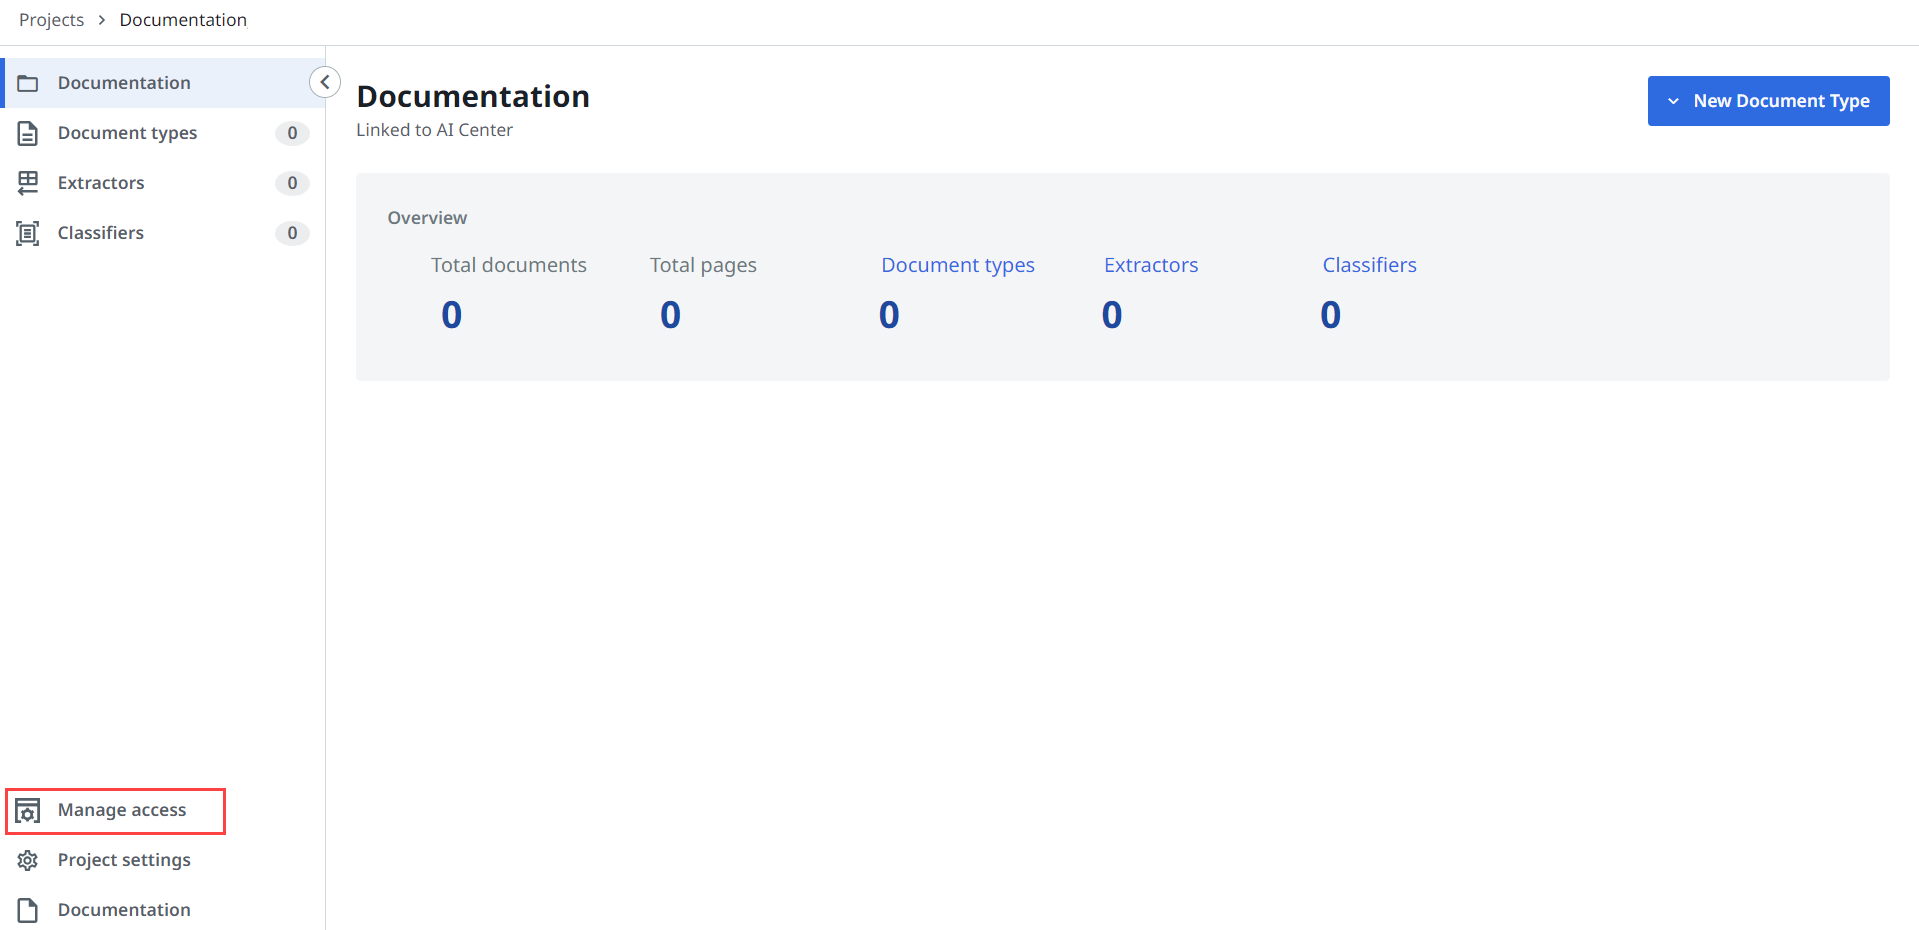
Task: Click the Project settings gear icon
Action: (28, 860)
